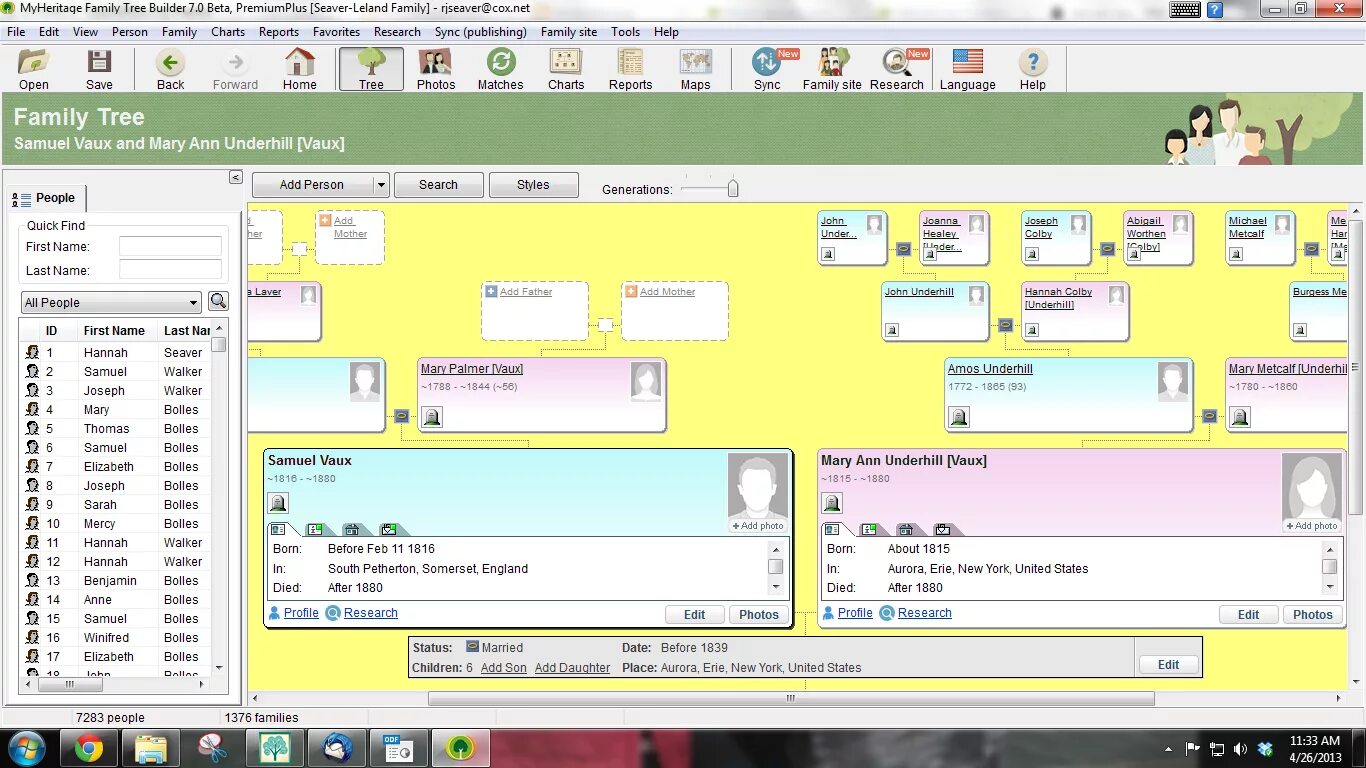Viewport: 1366px width, 768px height.
Task: Open the Charts menu
Action: click(228, 32)
